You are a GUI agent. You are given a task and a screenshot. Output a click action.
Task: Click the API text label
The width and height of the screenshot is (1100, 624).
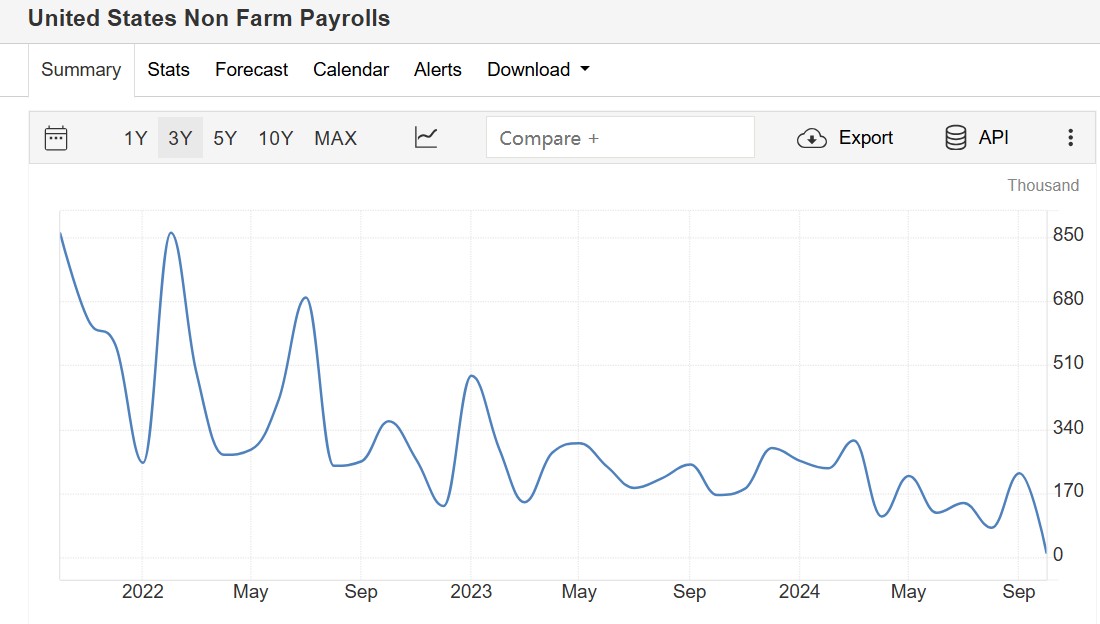click(993, 138)
